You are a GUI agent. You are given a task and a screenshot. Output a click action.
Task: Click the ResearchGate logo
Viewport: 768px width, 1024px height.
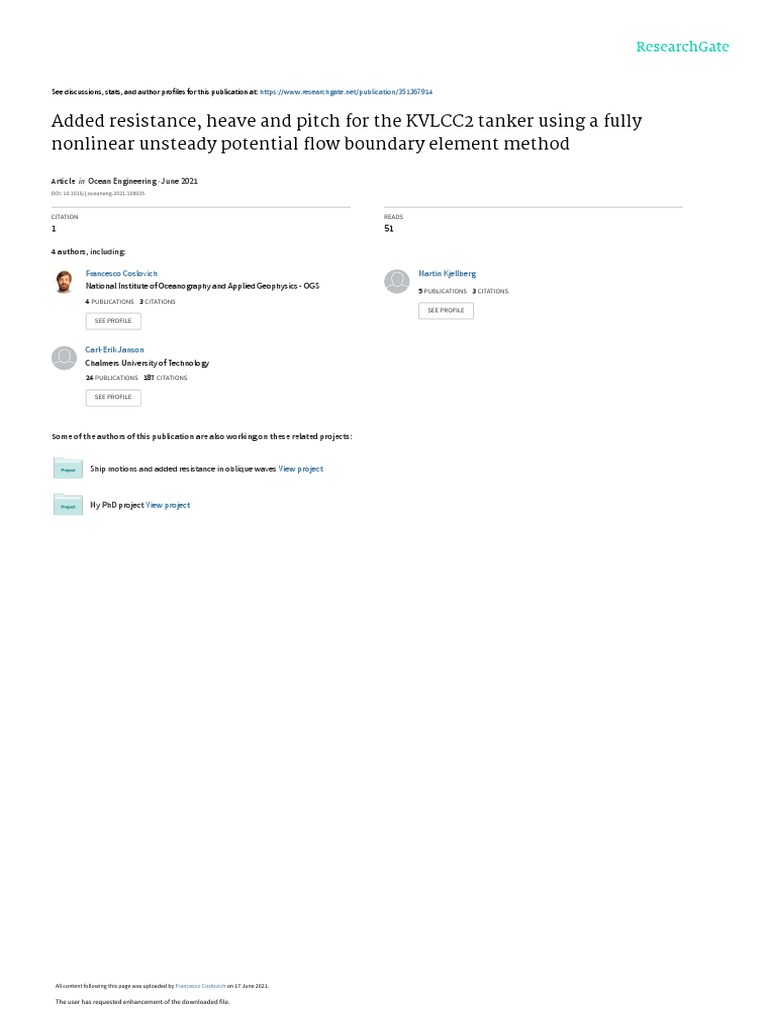tap(684, 47)
